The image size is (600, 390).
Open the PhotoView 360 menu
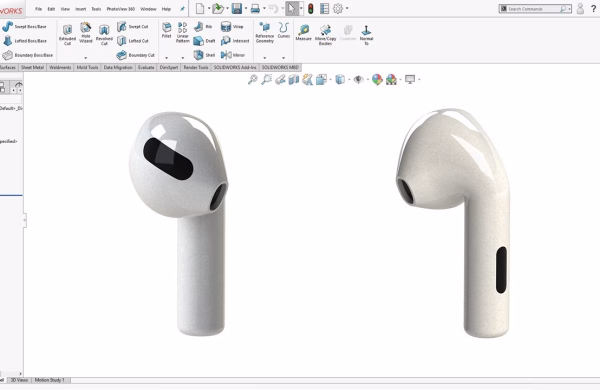[x=121, y=9]
